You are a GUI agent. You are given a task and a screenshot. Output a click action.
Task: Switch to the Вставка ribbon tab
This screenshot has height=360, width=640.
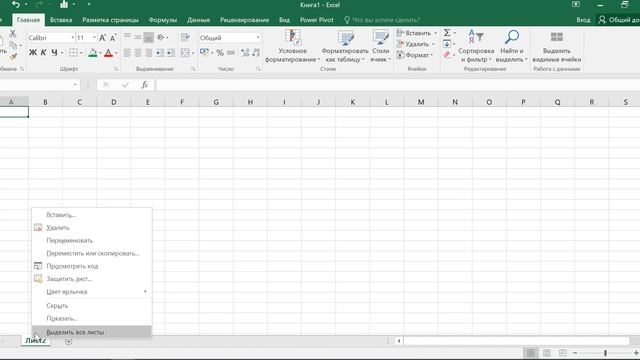(x=61, y=20)
